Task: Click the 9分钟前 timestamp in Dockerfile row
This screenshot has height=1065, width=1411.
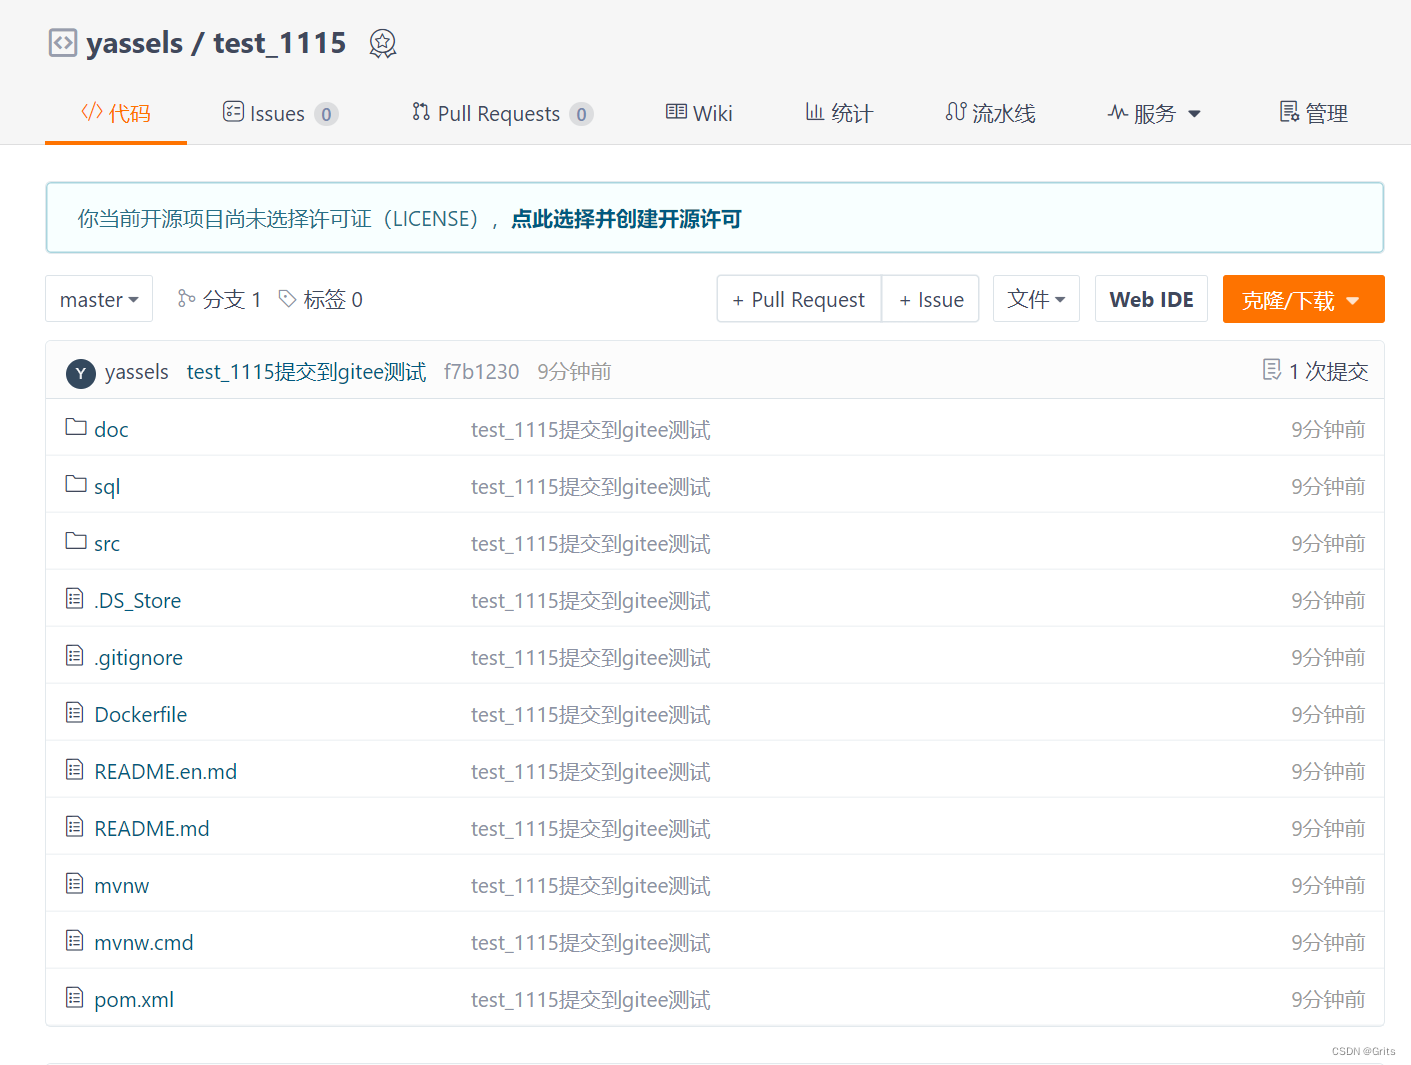Action: [x=1328, y=714]
